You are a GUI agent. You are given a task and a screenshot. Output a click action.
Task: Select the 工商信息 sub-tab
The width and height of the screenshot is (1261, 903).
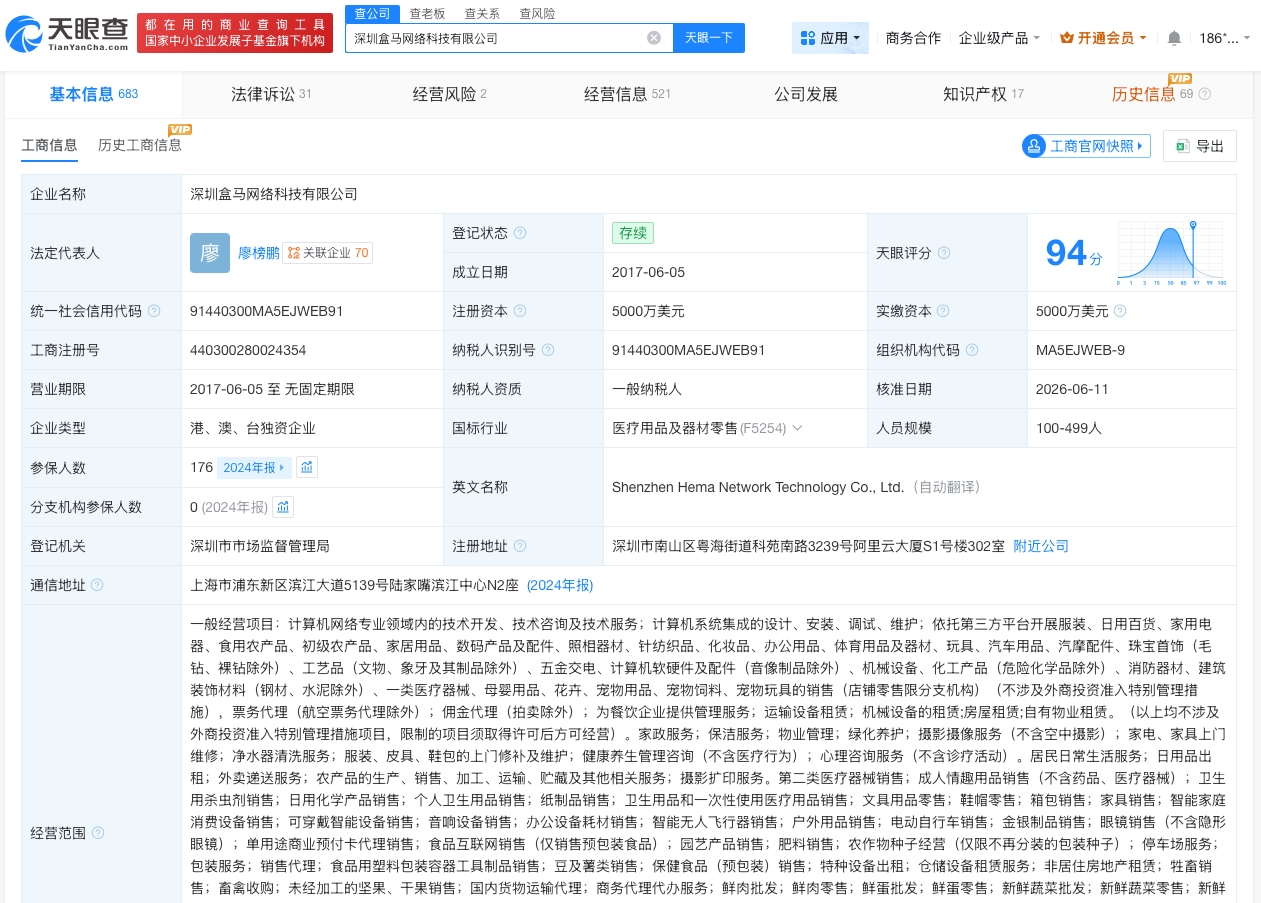(49, 145)
